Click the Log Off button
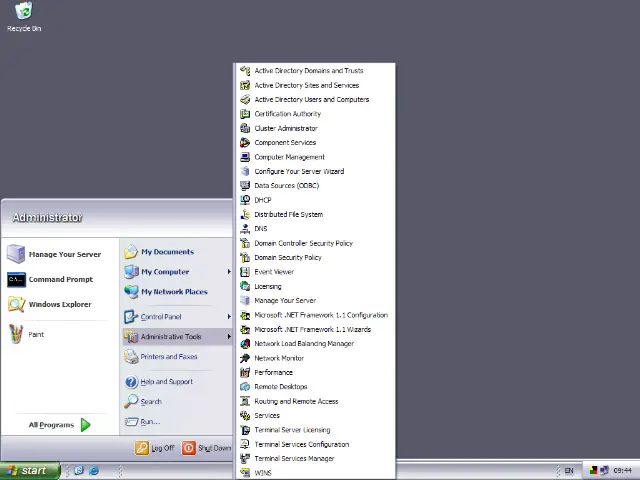 (x=155, y=448)
